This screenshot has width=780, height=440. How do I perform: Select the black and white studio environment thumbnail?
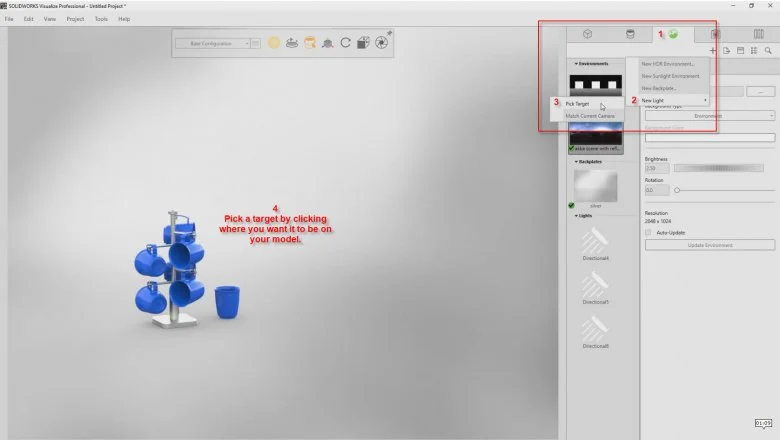pos(595,85)
